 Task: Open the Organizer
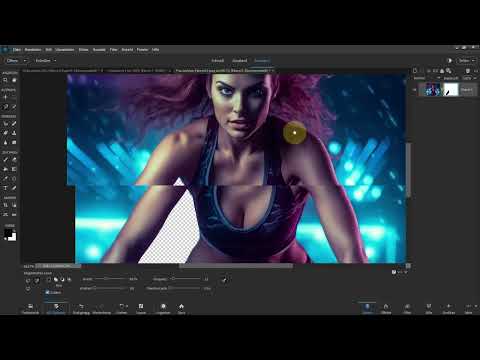click(x=163, y=309)
